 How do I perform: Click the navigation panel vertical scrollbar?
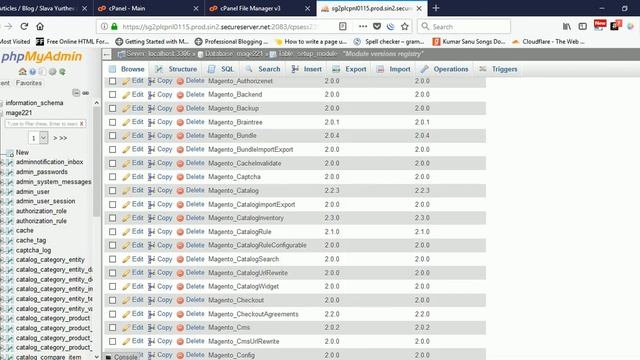(96, 162)
